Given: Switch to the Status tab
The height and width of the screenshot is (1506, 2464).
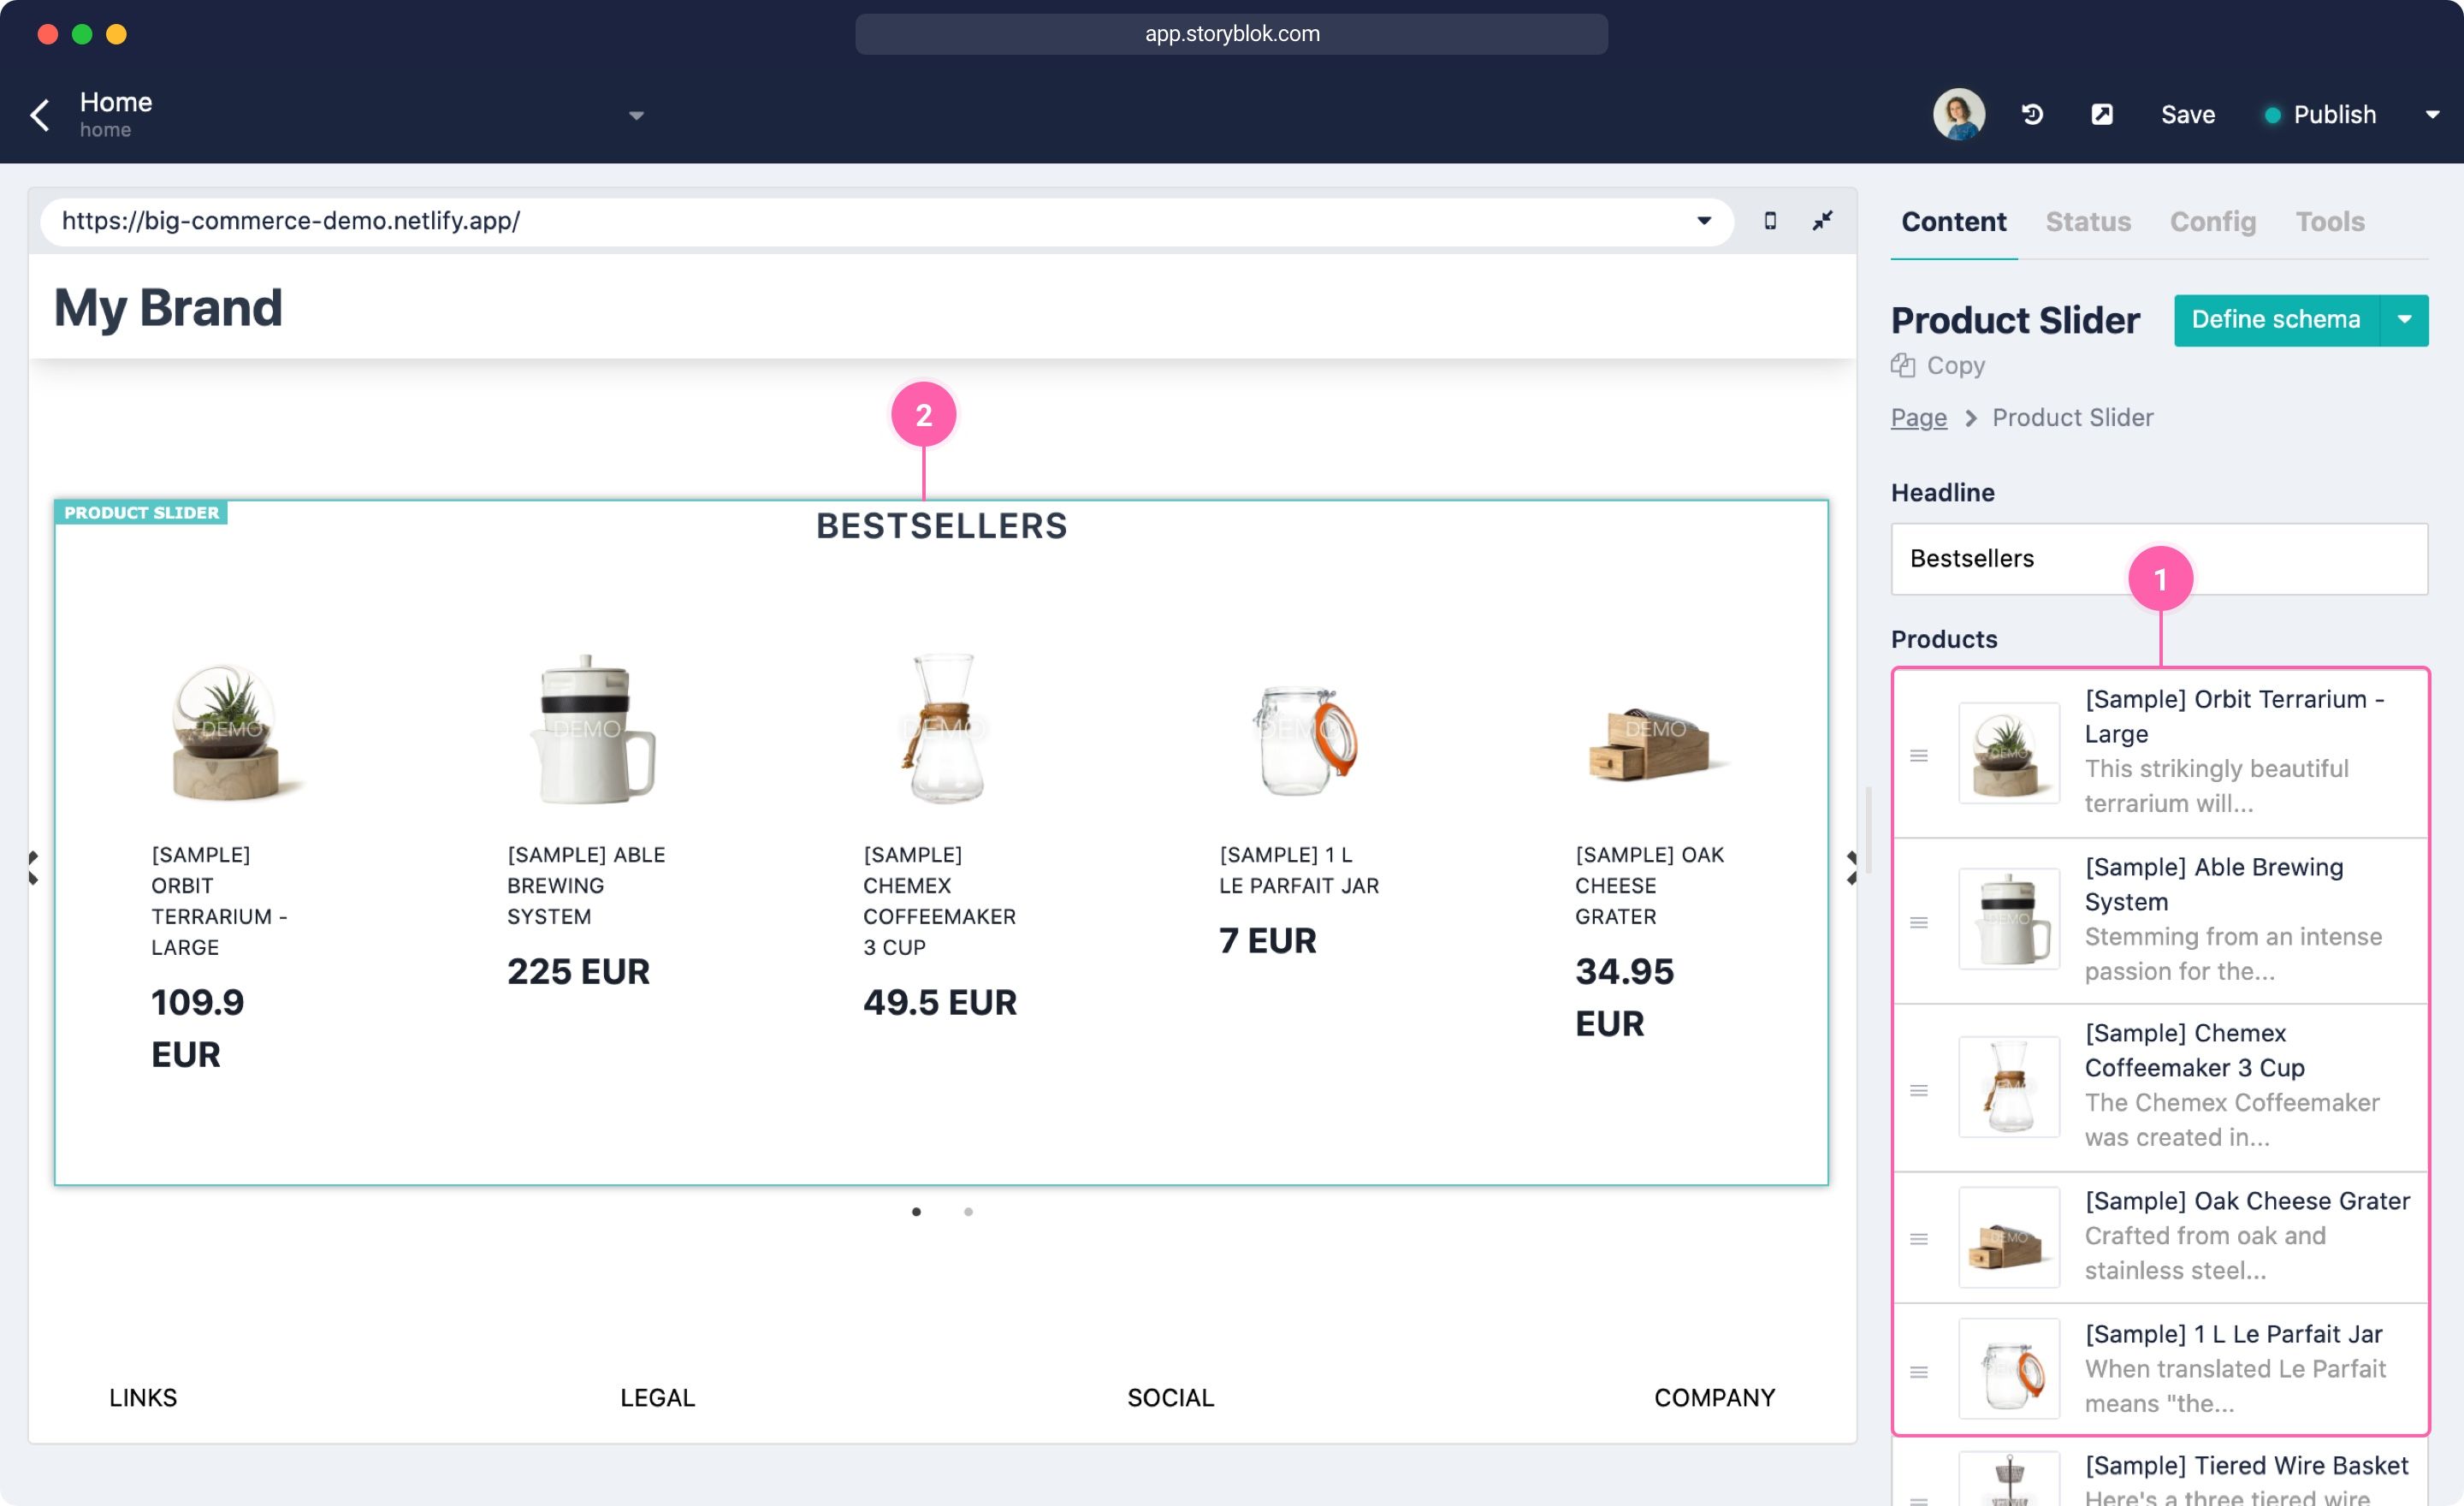Looking at the screenshot, I should [2088, 221].
